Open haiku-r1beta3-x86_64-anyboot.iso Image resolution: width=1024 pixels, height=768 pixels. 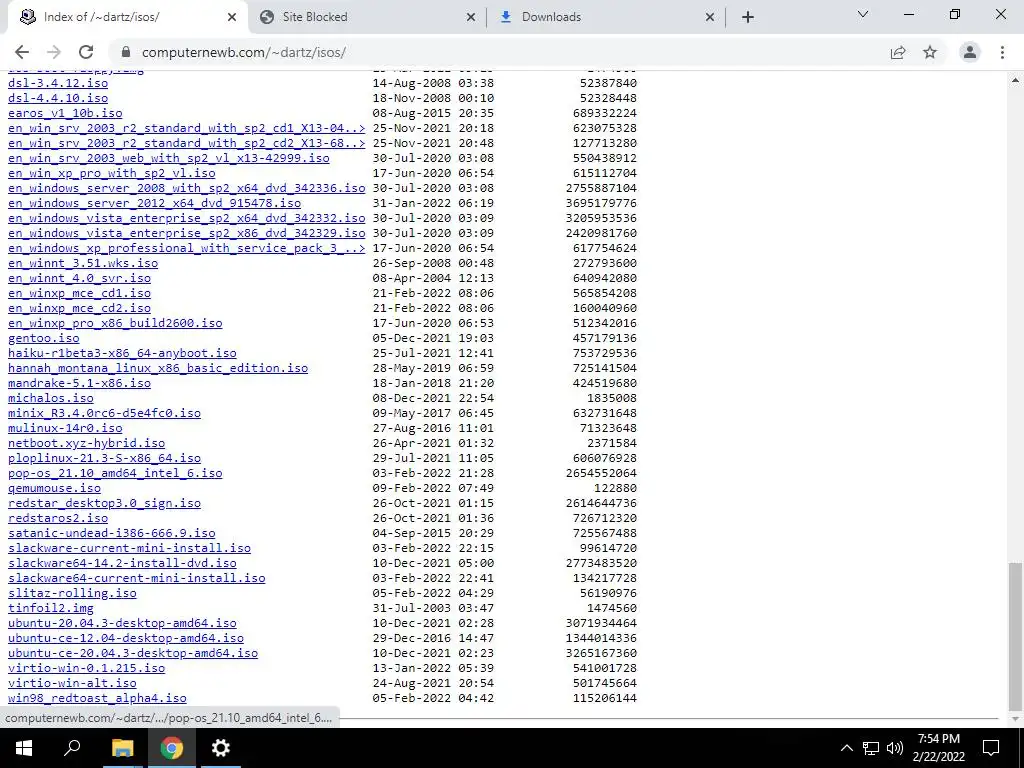[122, 353]
